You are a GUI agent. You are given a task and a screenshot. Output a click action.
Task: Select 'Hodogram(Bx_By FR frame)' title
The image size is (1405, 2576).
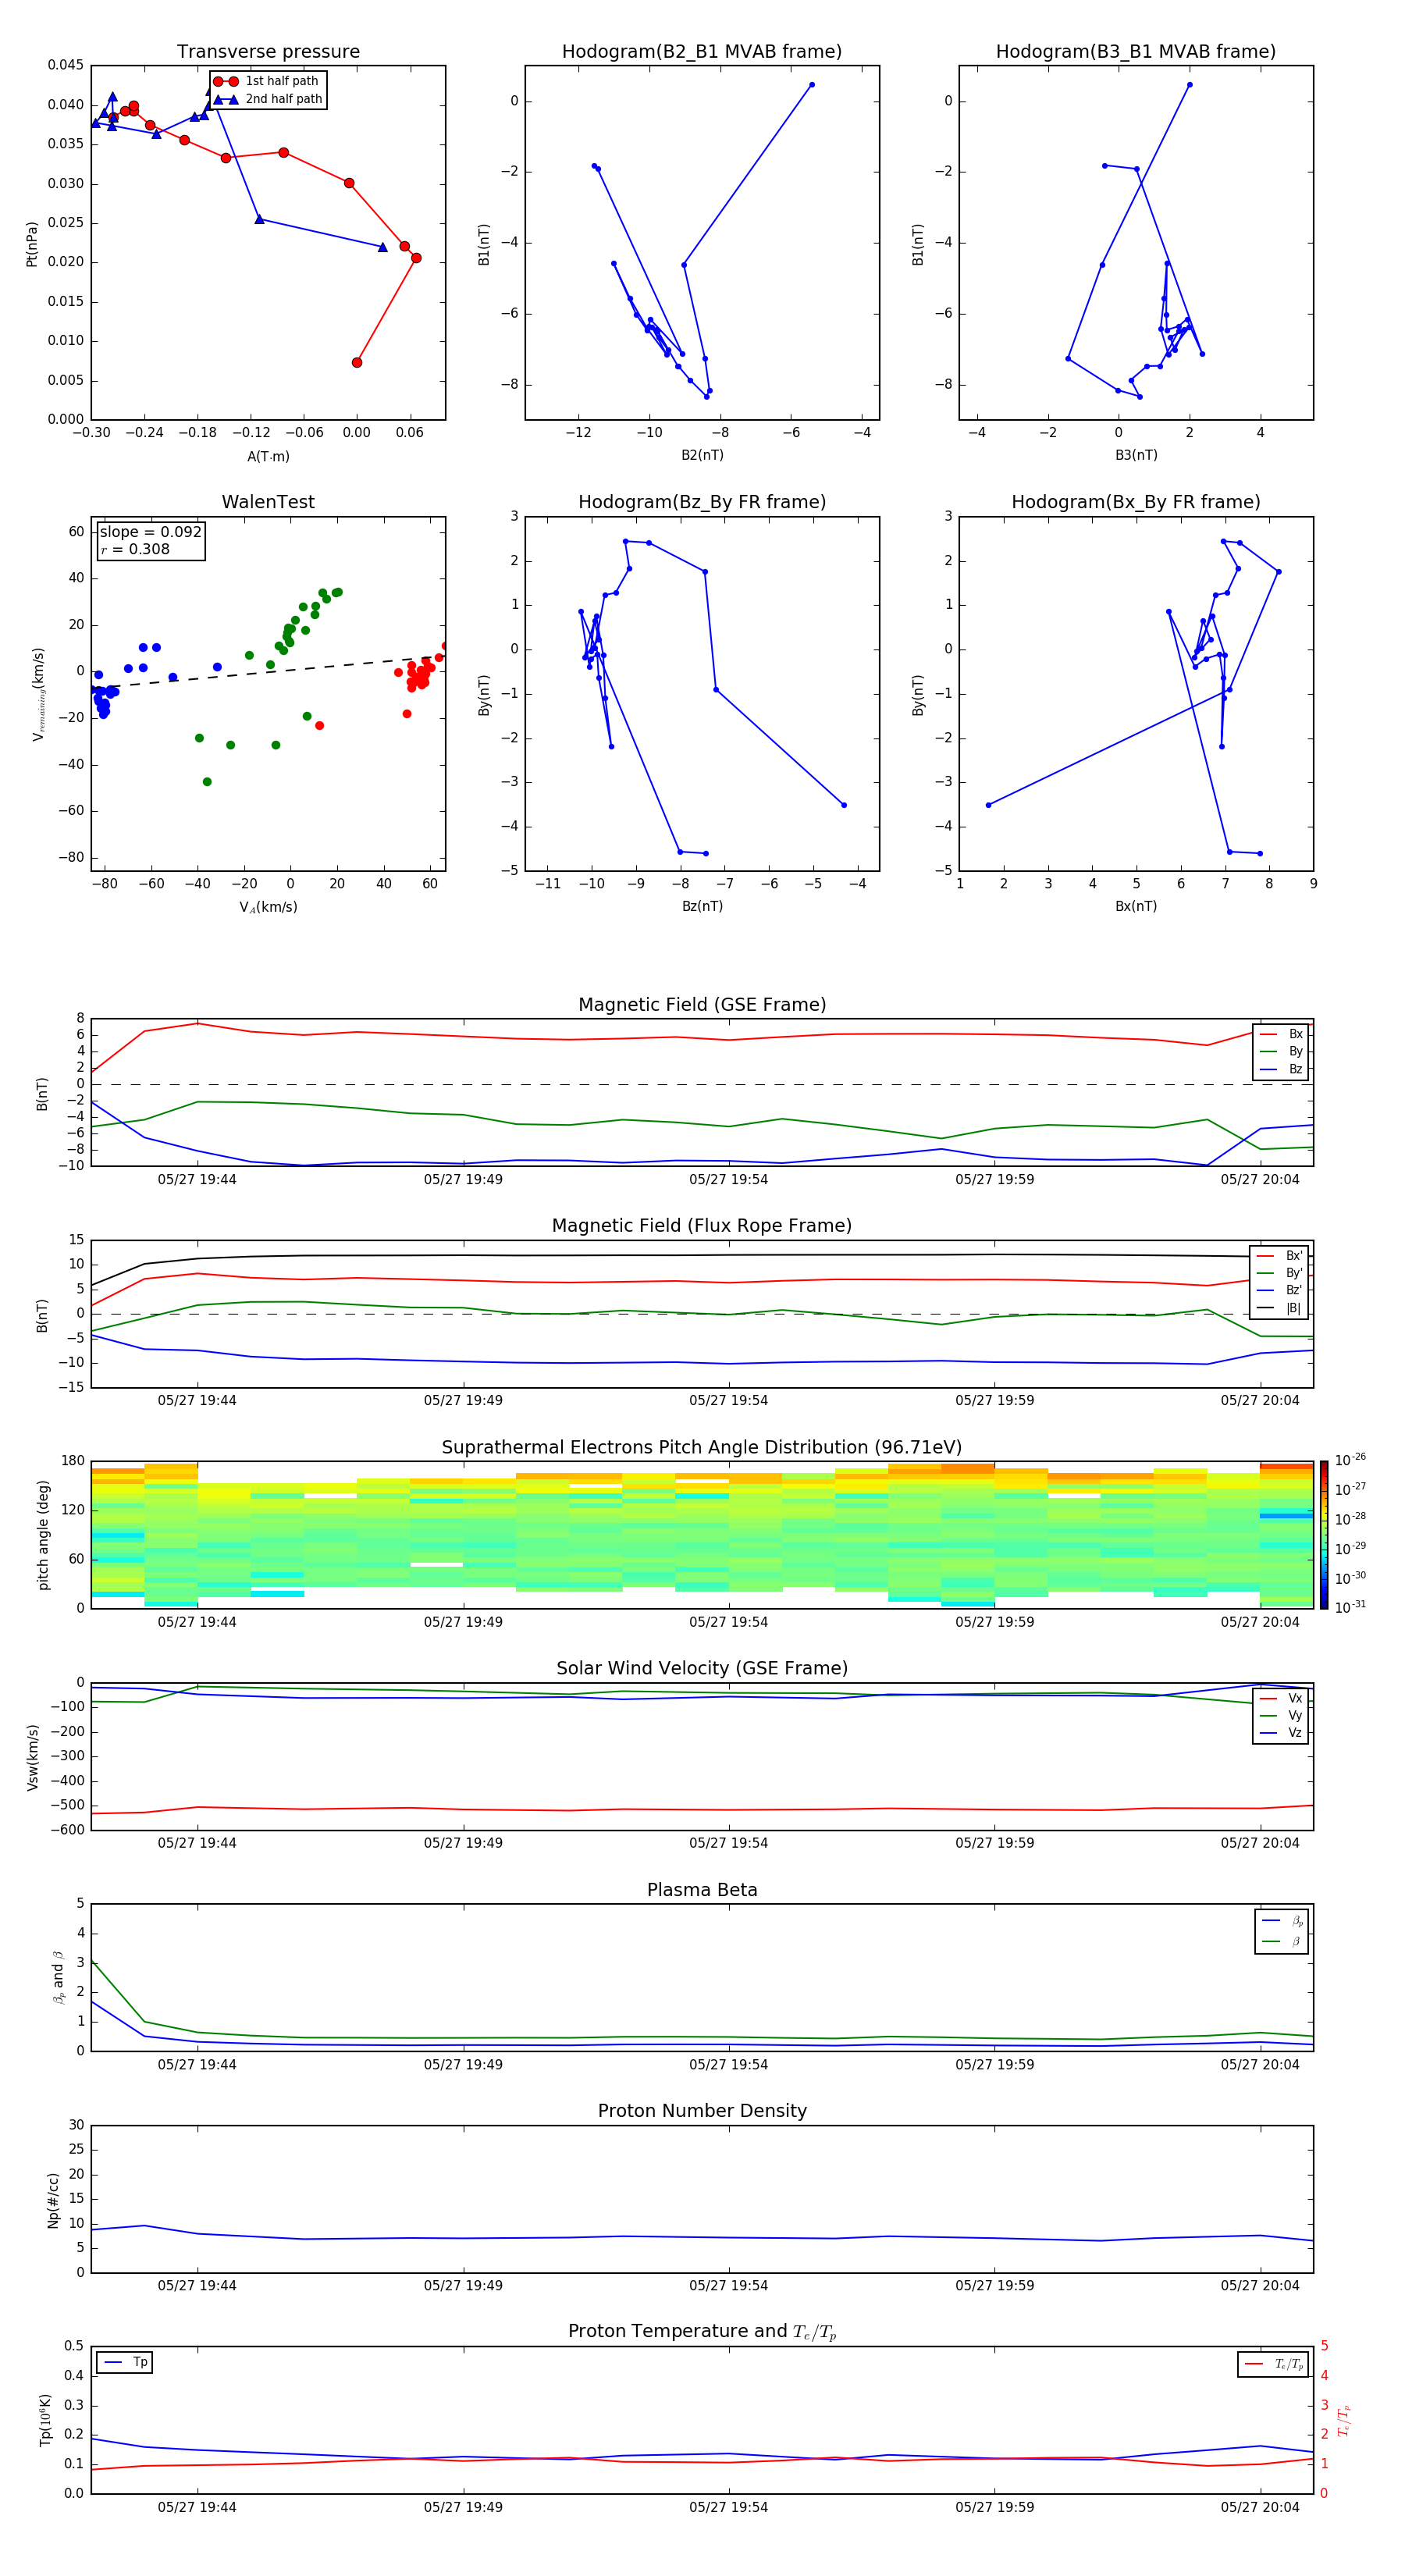tap(1136, 502)
